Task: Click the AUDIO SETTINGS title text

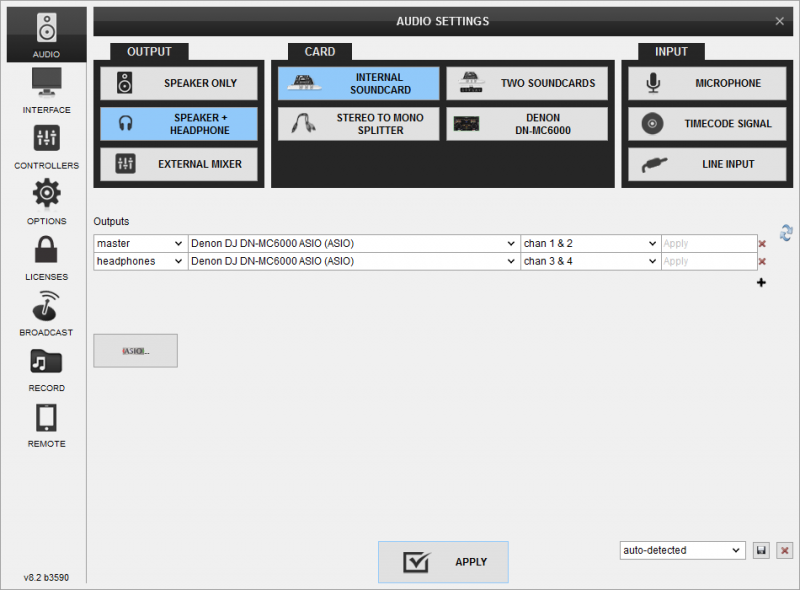Action: click(x=443, y=21)
